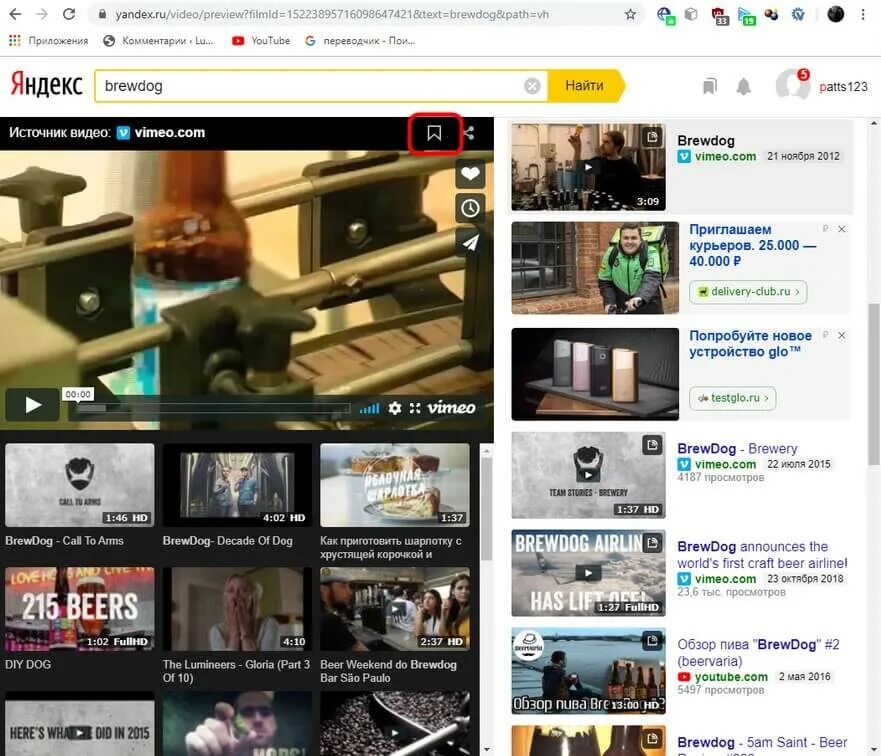Save video with the highlighted bookmark icon
The width and height of the screenshot is (881, 756).
click(434, 133)
